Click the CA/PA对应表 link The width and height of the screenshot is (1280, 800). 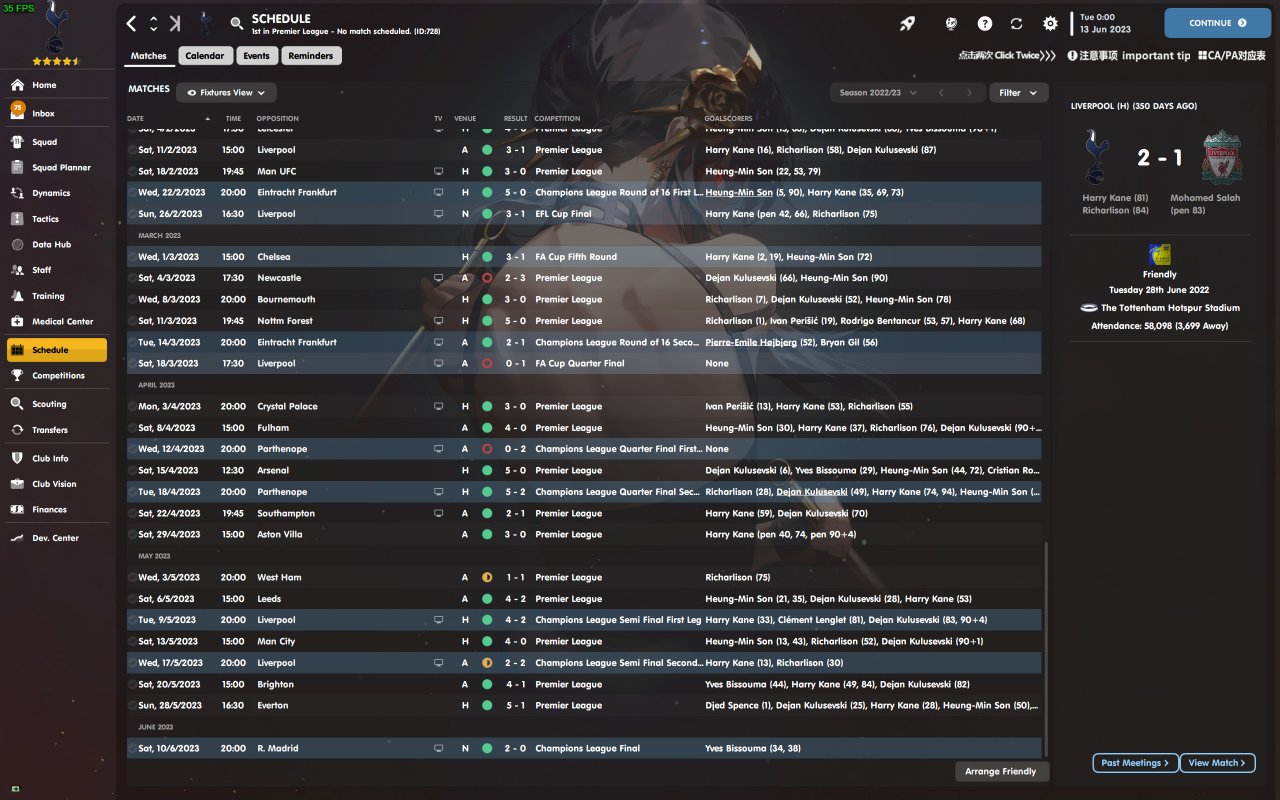(1232, 56)
